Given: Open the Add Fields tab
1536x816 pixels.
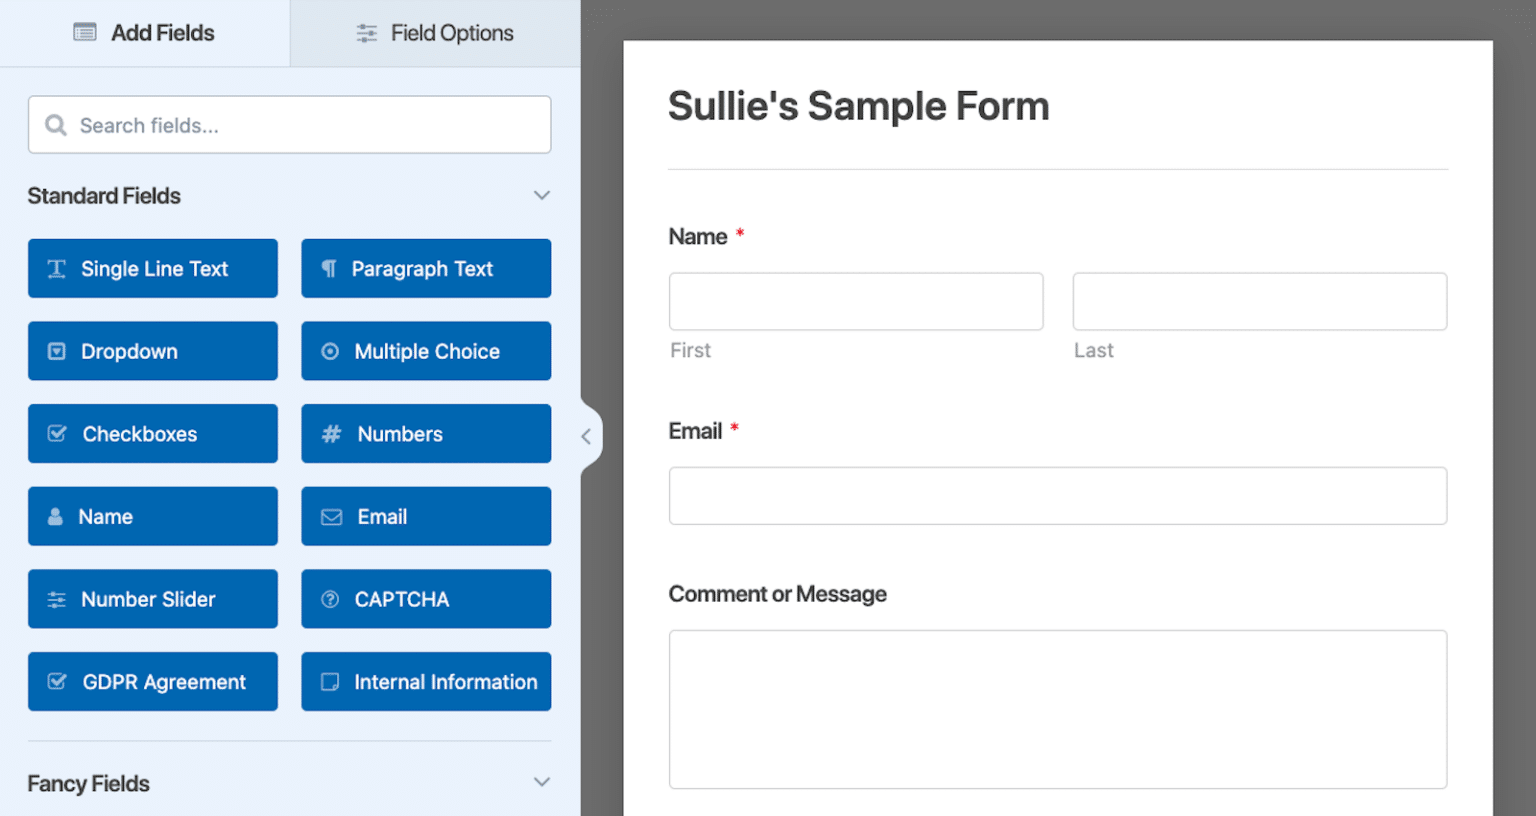Looking at the screenshot, I should click(x=143, y=32).
